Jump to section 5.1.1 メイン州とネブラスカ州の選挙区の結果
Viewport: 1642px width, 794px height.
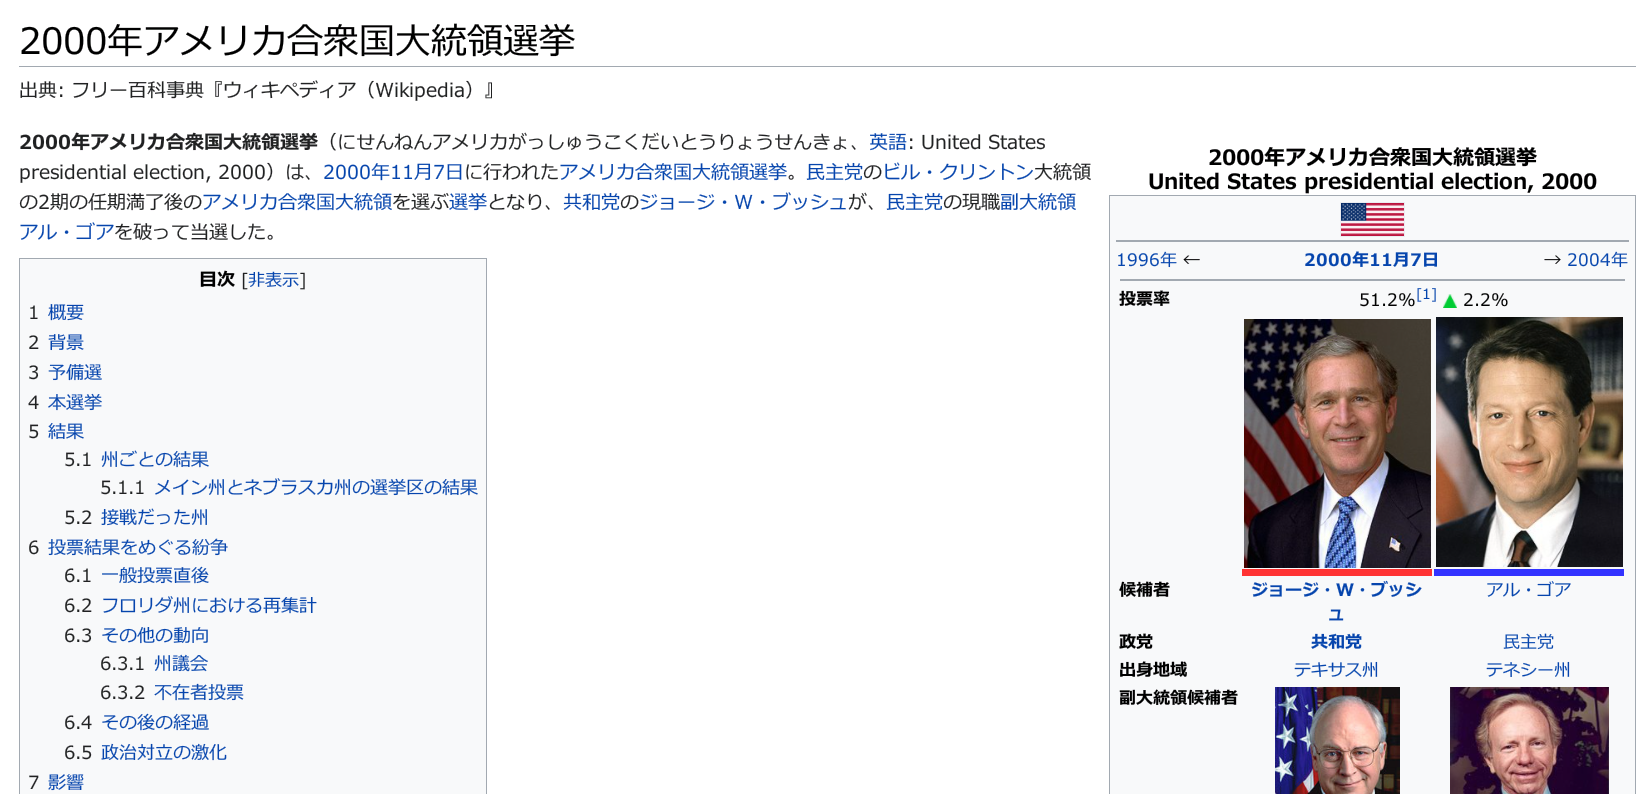289,488
